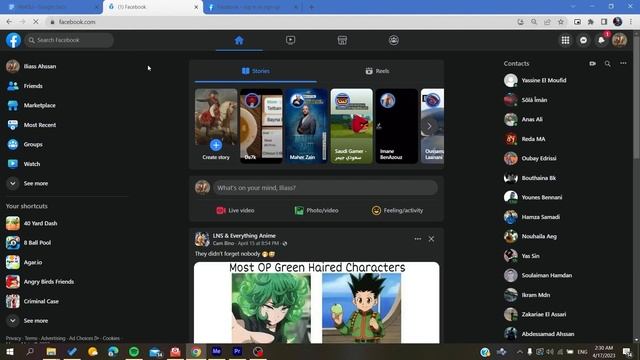This screenshot has width=640, height=360.
Task: Open File Explorer from taskbar
Action: [51, 351]
